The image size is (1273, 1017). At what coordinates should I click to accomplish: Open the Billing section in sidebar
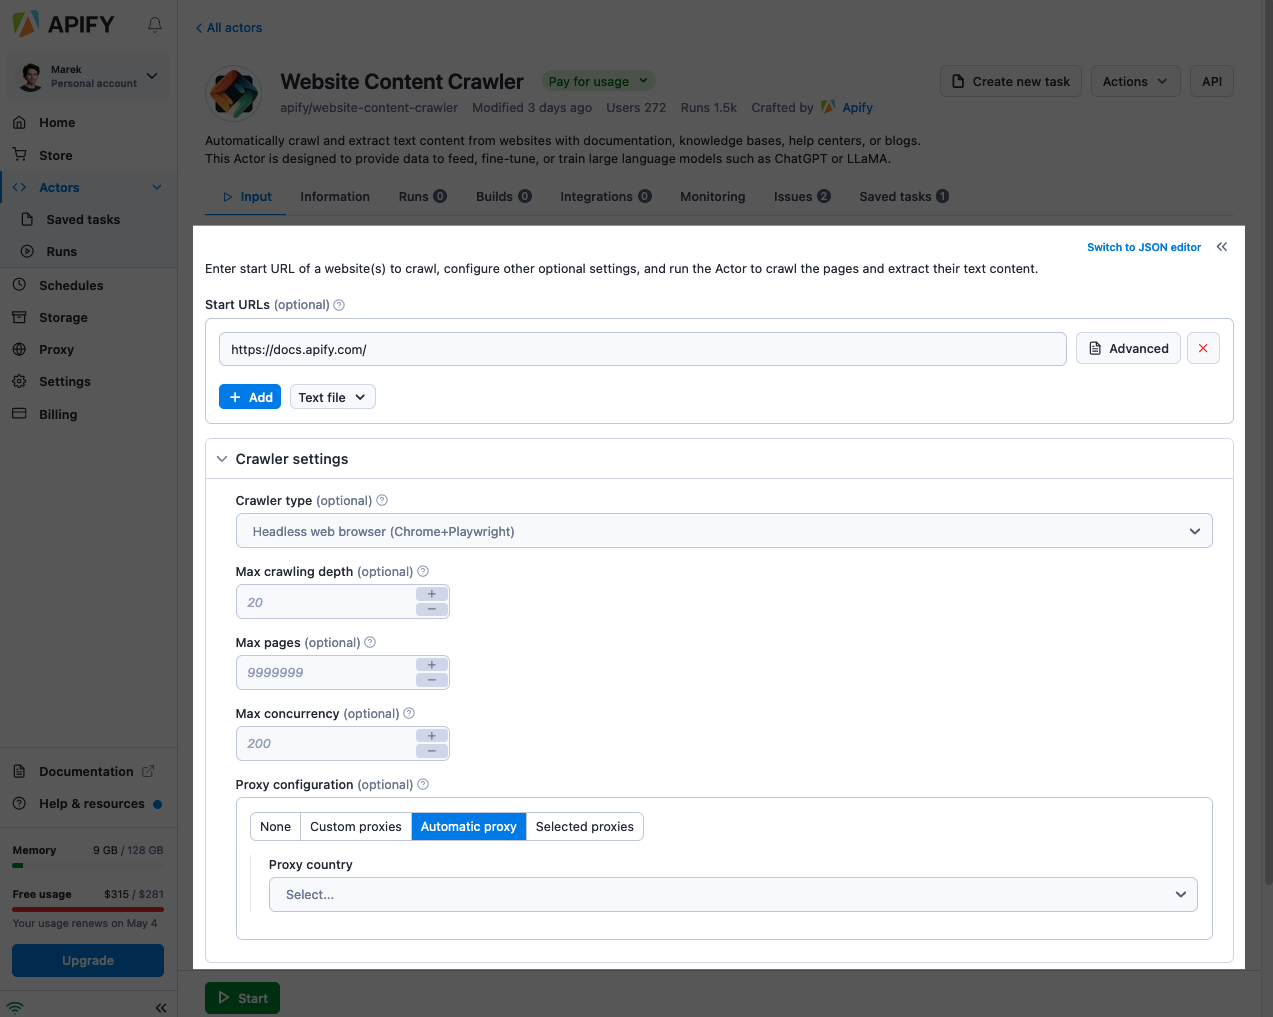coord(57,413)
